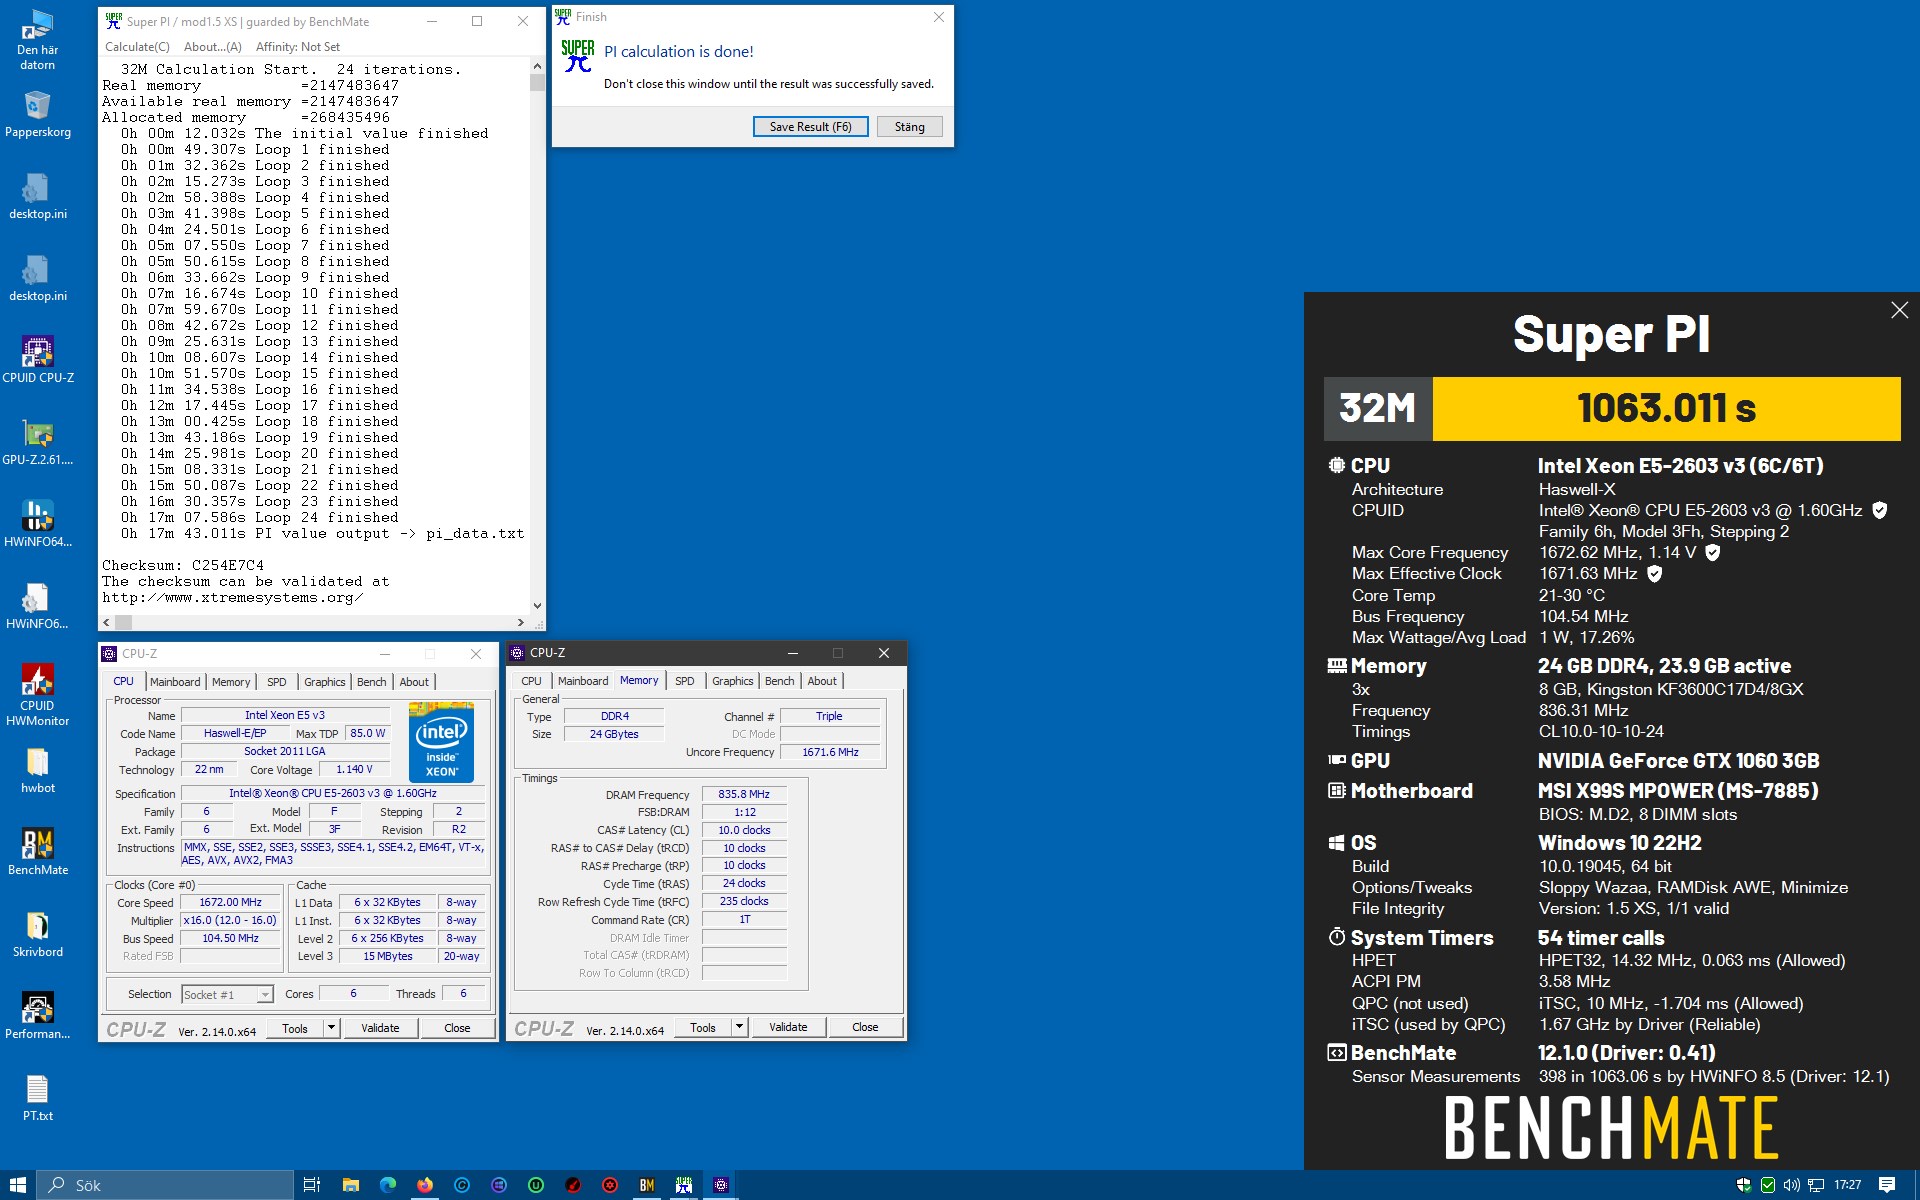Screen dimensions: 1920x1200
Task: Switch to BenchMate (BM) in the taskbar
Action: [647, 1185]
